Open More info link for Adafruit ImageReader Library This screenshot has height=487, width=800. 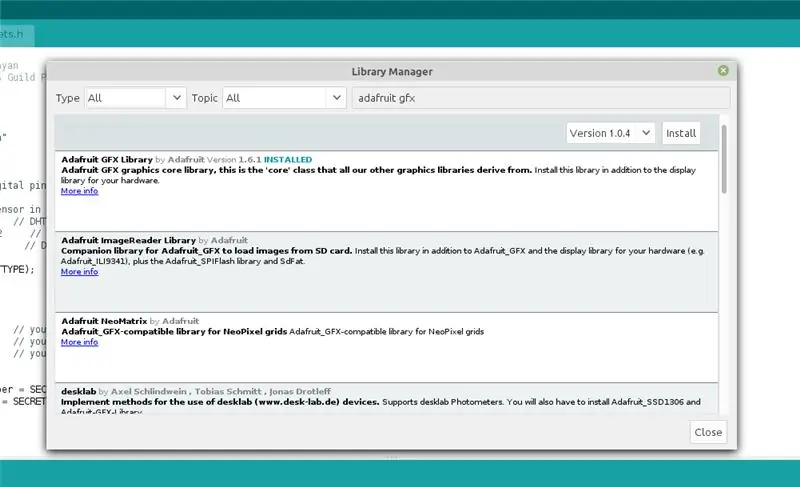80,272
